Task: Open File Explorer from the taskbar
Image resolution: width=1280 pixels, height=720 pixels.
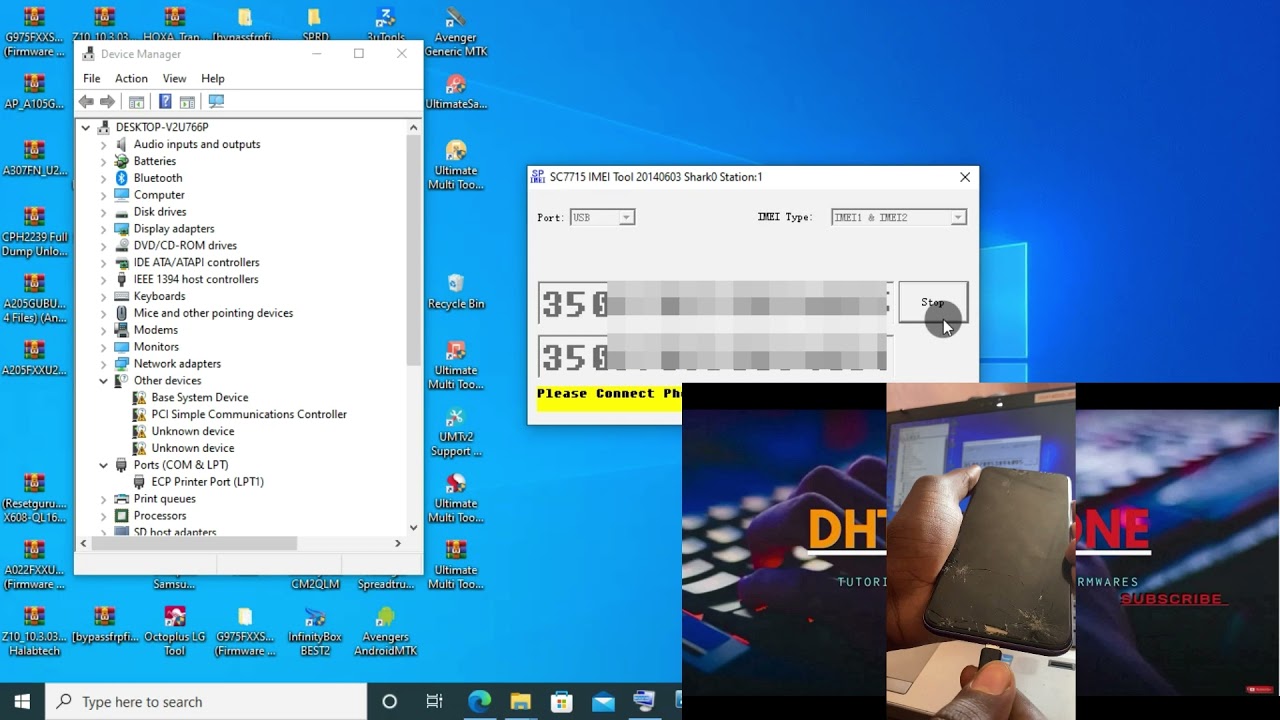Action: [520, 701]
